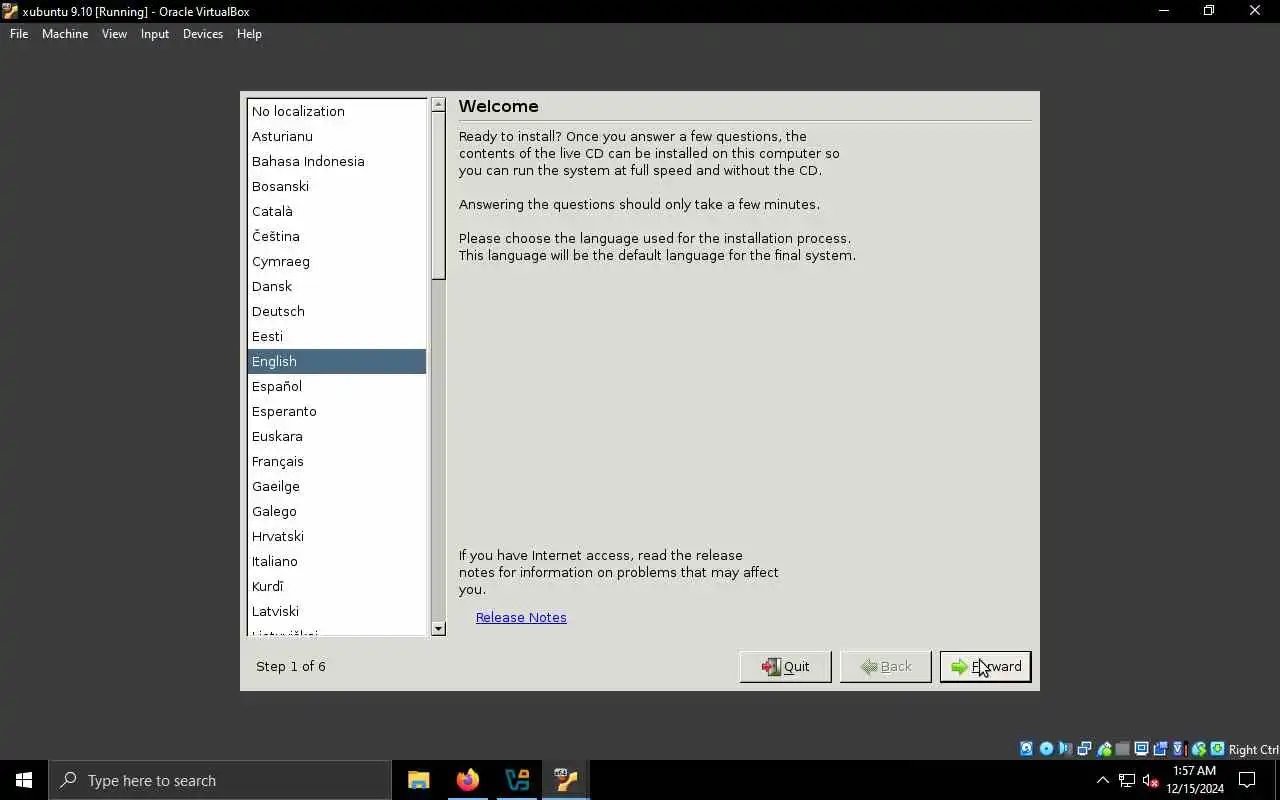Click the virtualization V icon in VirtualBox status bar
1280x800 pixels.
click(x=1179, y=749)
